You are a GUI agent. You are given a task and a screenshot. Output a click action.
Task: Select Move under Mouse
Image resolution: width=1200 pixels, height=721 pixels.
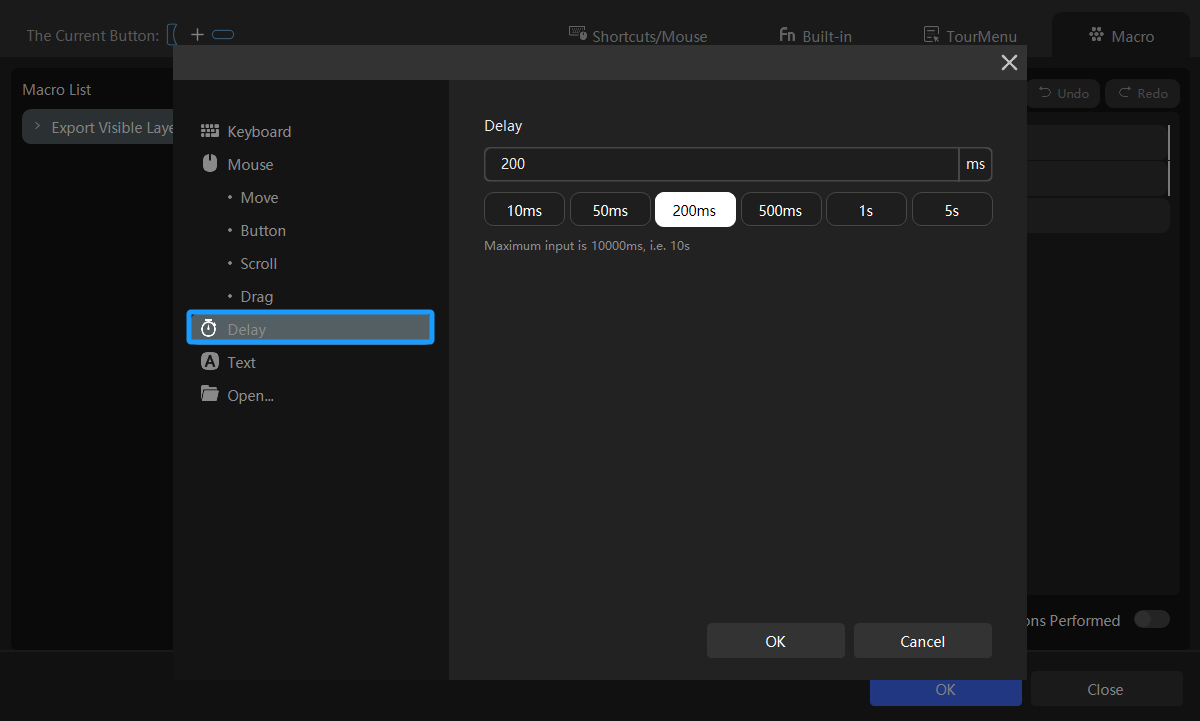pos(259,197)
